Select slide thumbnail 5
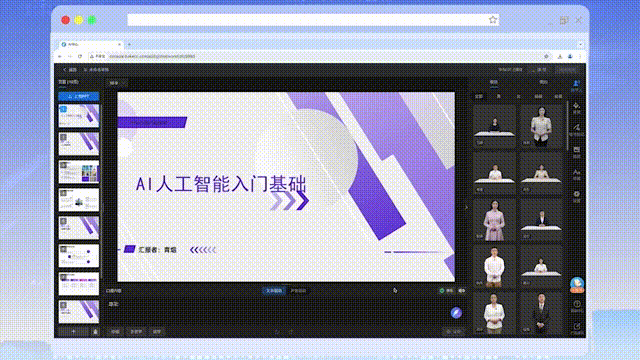640x360 pixels. pyautogui.click(x=79, y=228)
